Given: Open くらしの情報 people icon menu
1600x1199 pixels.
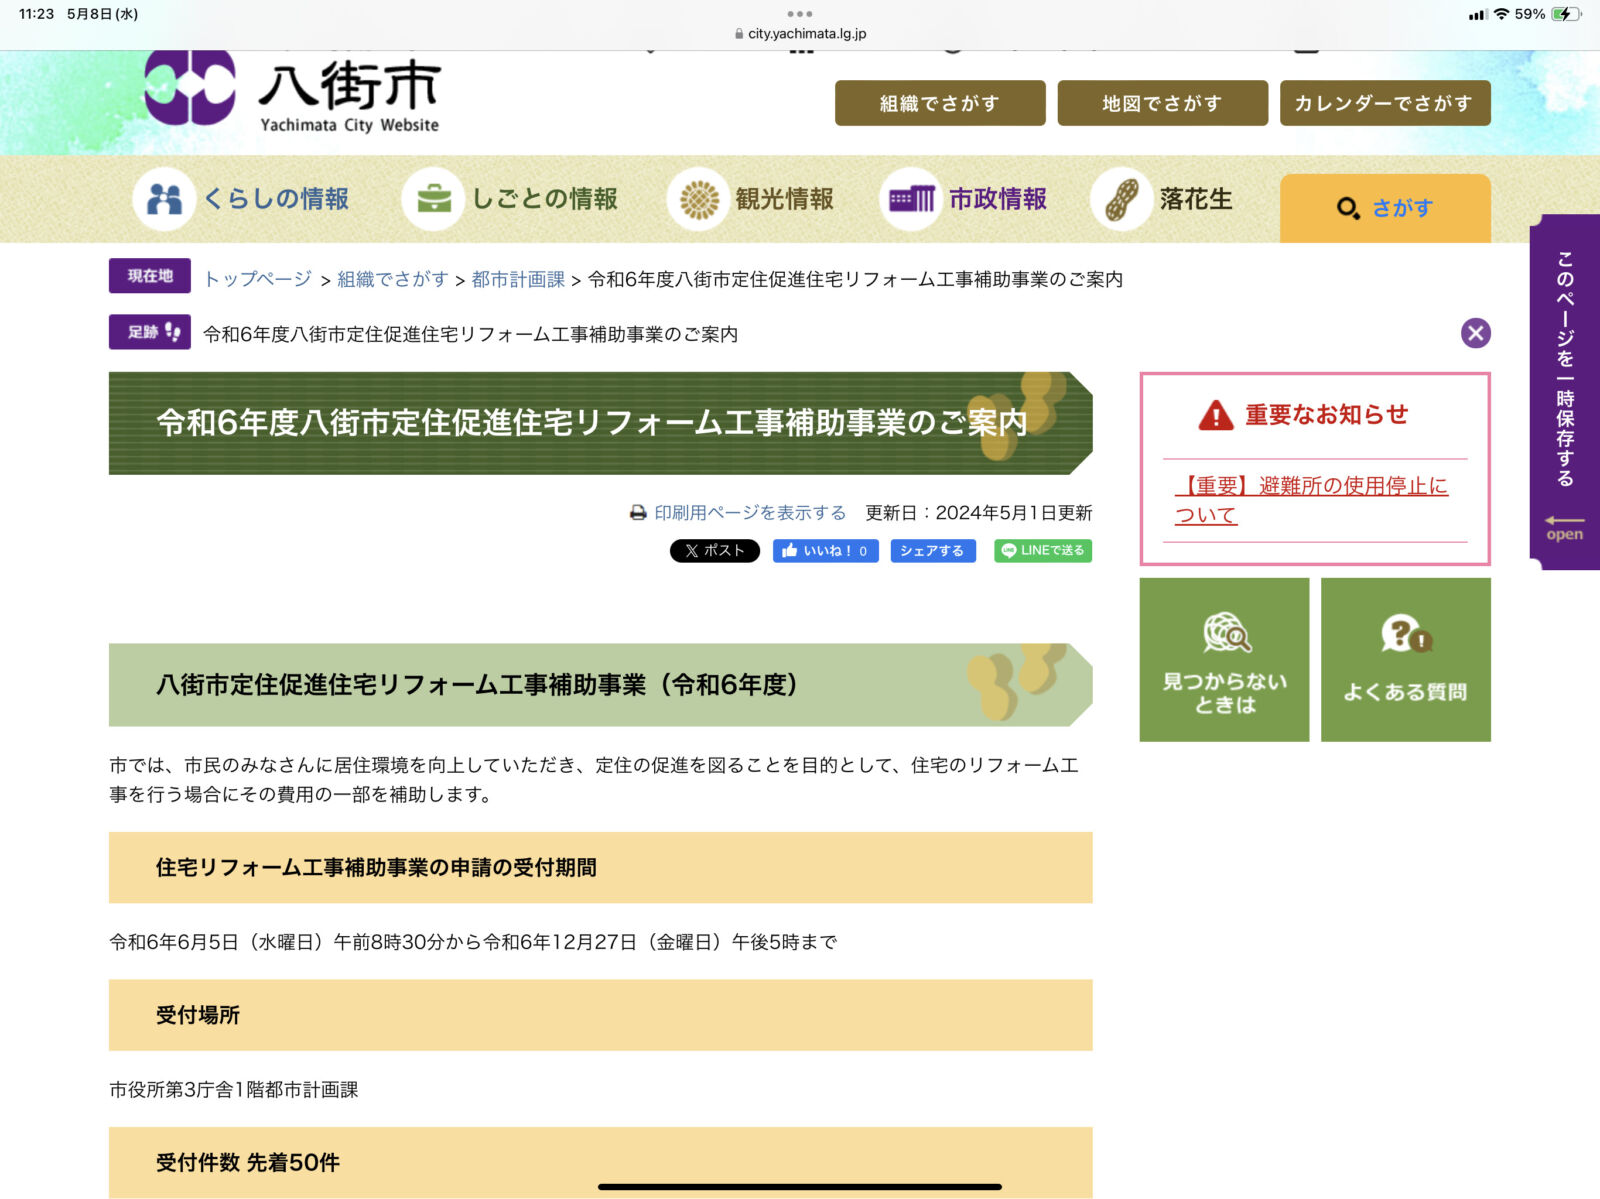Looking at the screenshot, I should (x=164, y=199).
